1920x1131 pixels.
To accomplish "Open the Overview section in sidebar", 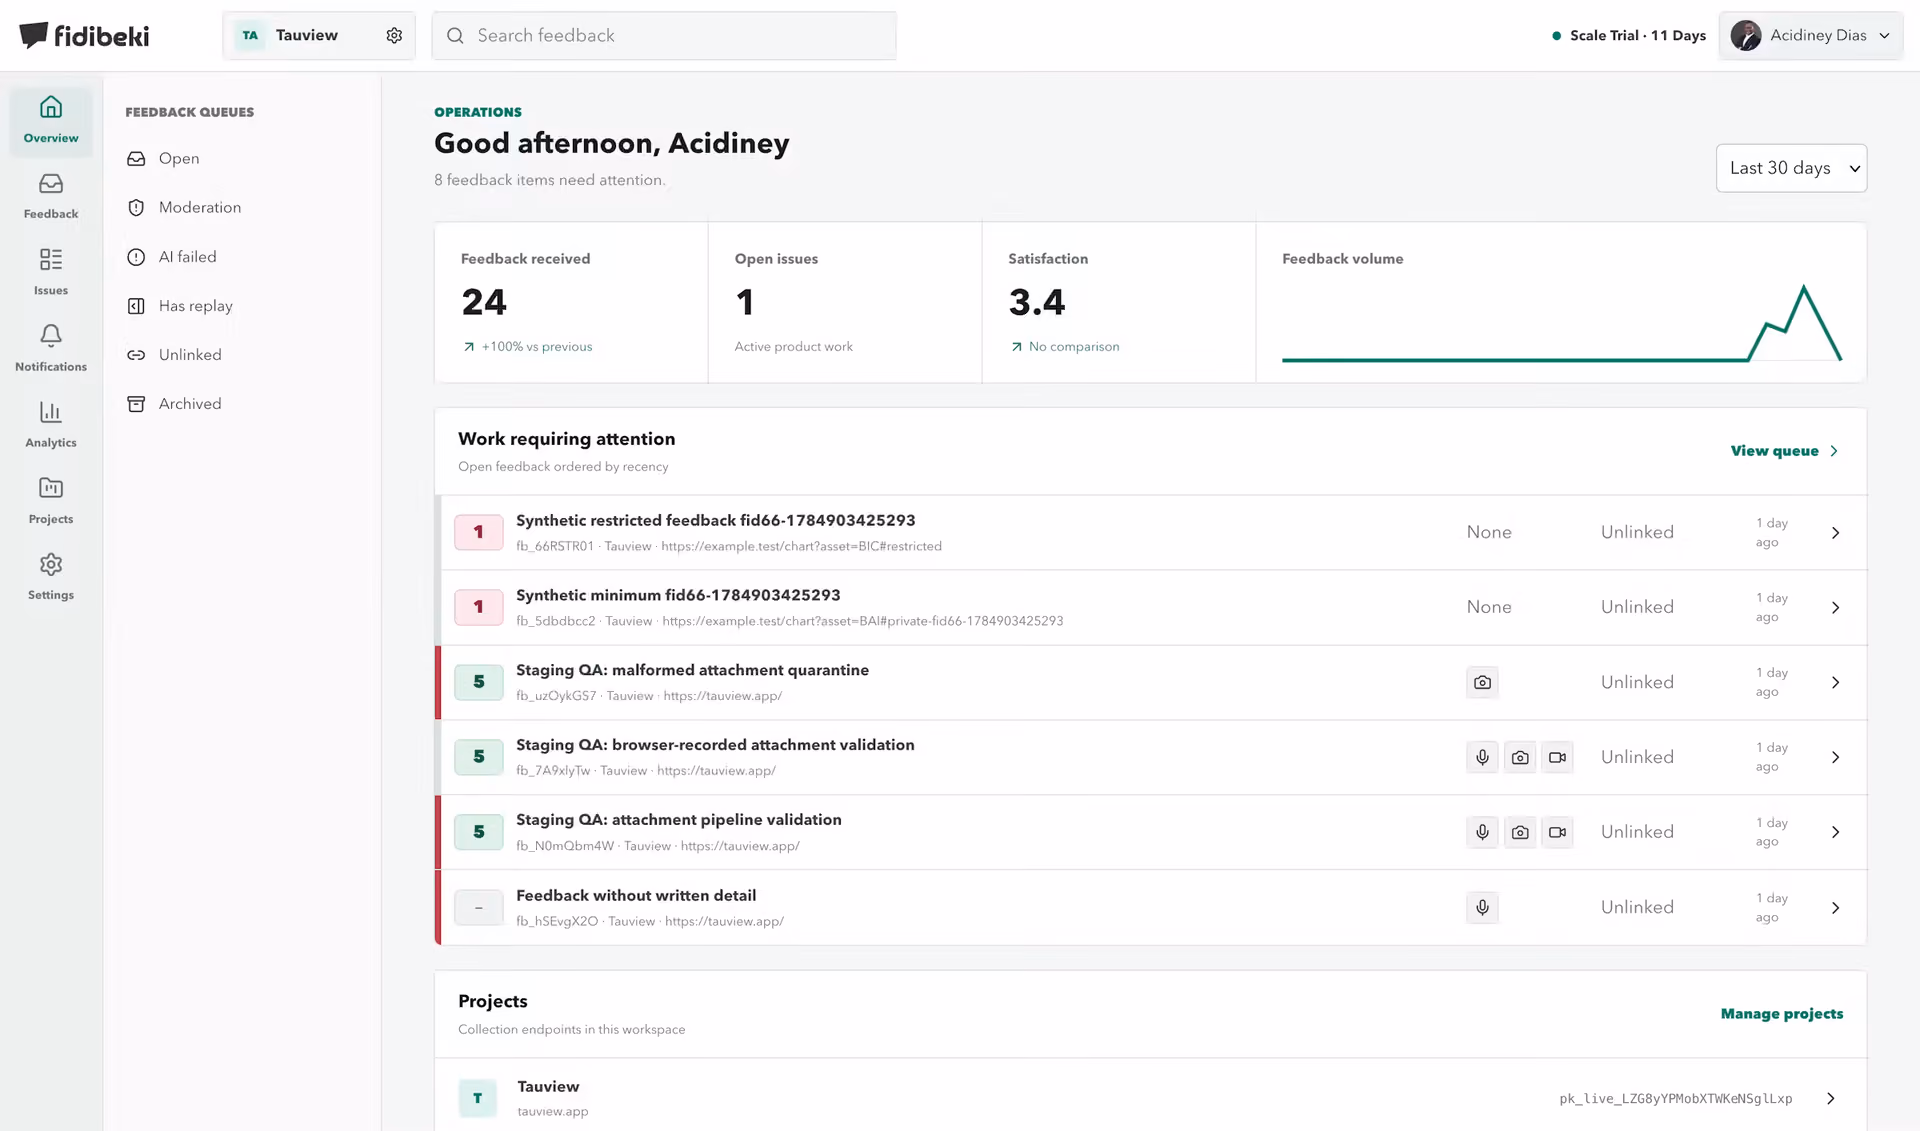I will tap(51, 120).
